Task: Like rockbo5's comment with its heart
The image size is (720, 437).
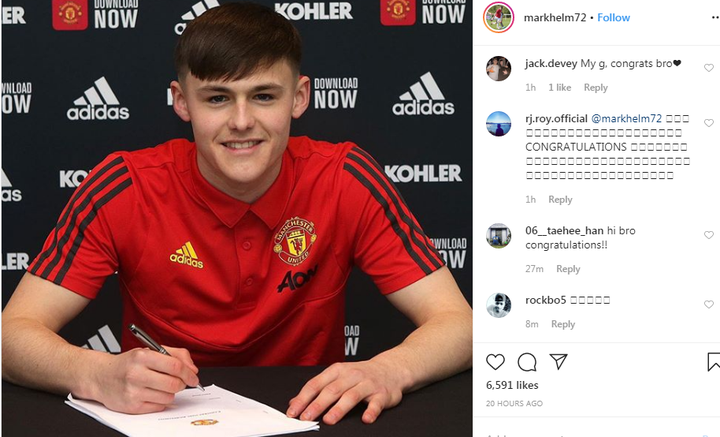Action: tap(709, 304)
